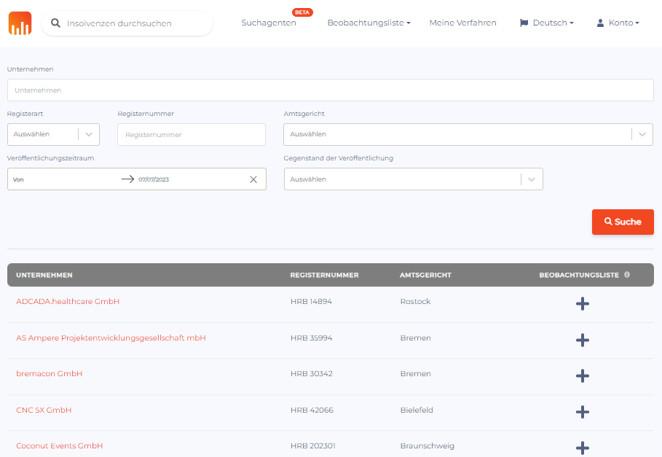Screen dimensions: 662x457
Task: Click plus icon for Coconut Events GmbH
Action: point(582,447)
